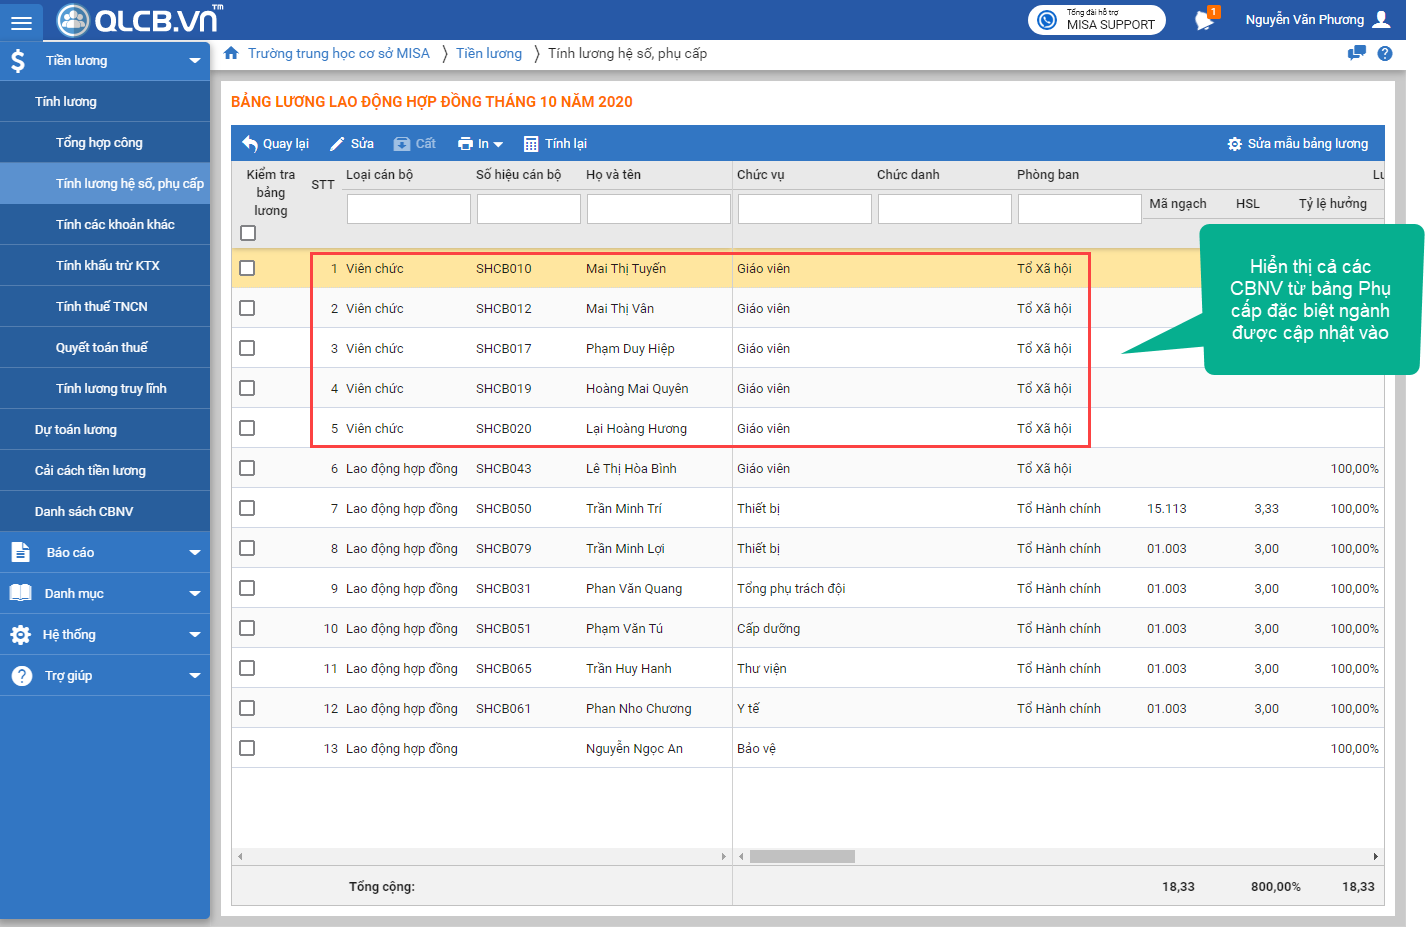Select Tổng hợp công in sidebar
Image resolution: width=1427 pixels, height=927 pixels.
pos(99,142)
